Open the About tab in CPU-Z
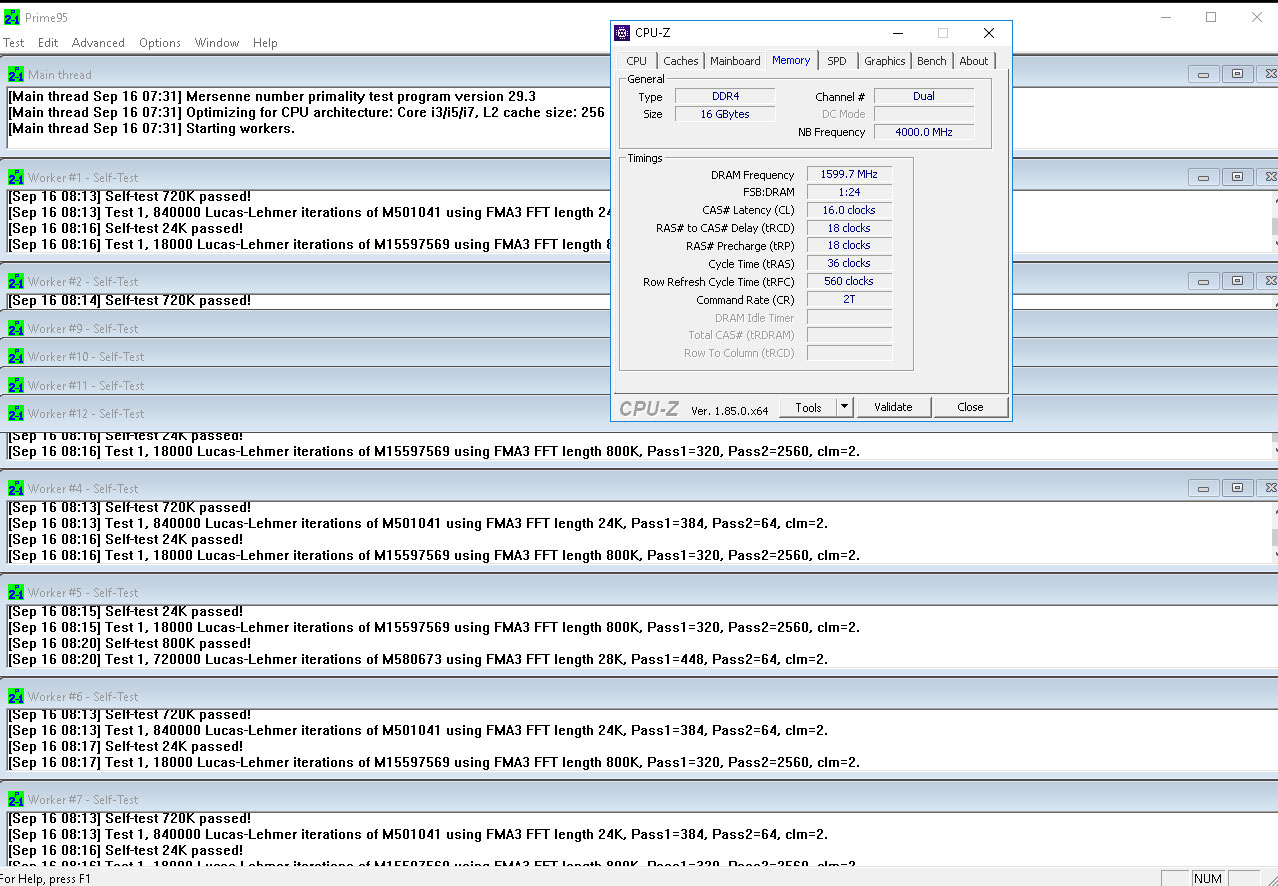The width and height of the screenshot is (1278, 886). pos(974,61)
